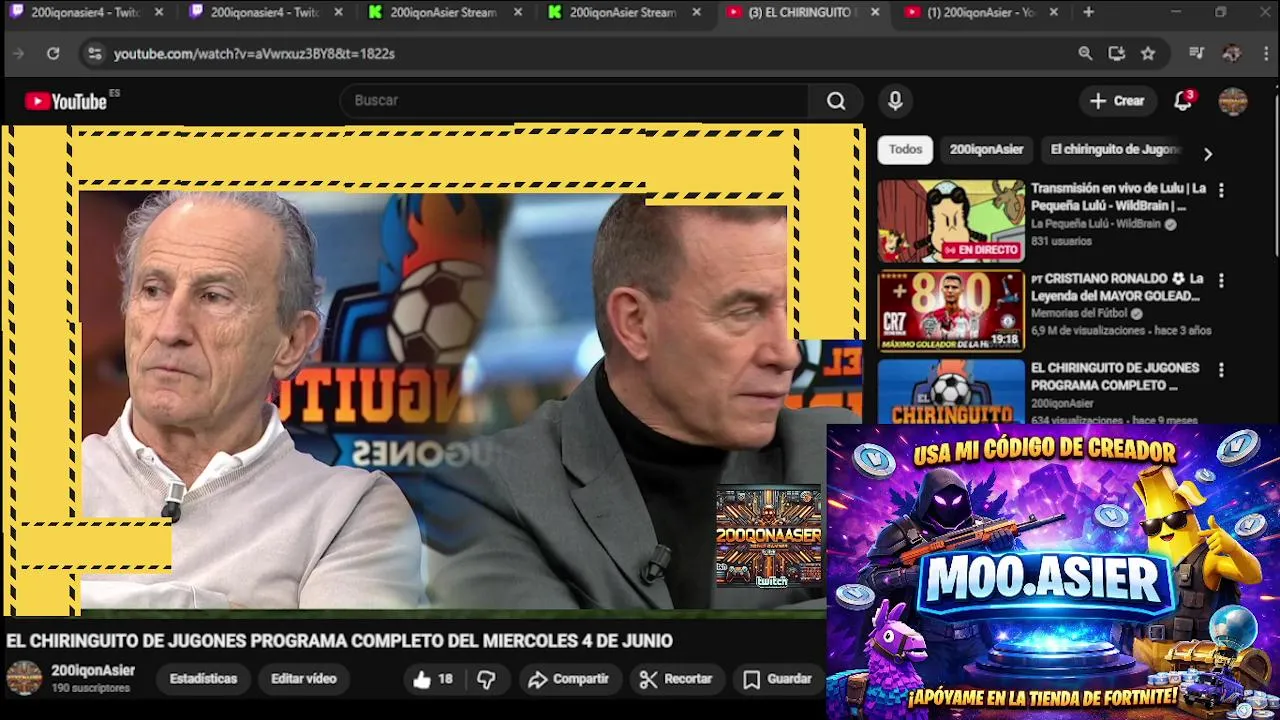Open options menu for the Lulu live video
The image size is (1280, 720).
[x=1221, y=190]
